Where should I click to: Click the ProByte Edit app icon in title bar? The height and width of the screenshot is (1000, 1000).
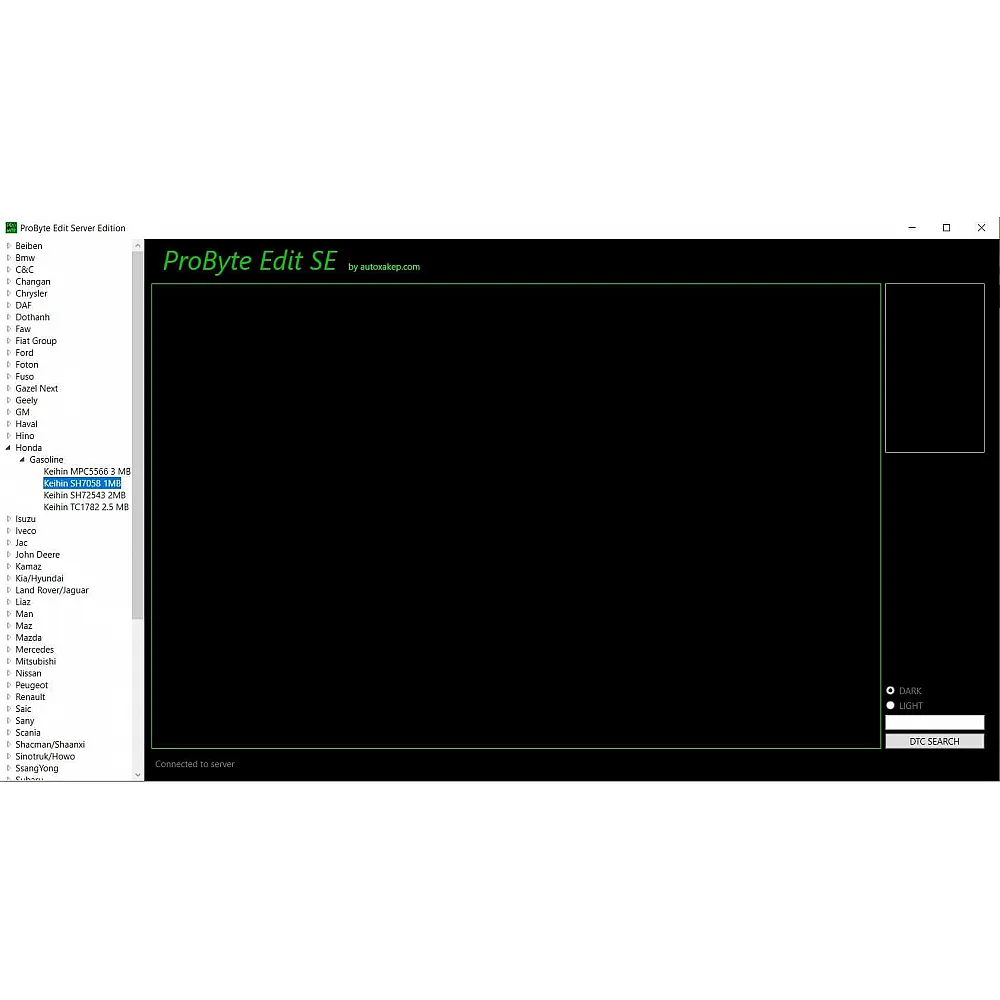pyautogui.click(x=11, y=228)
